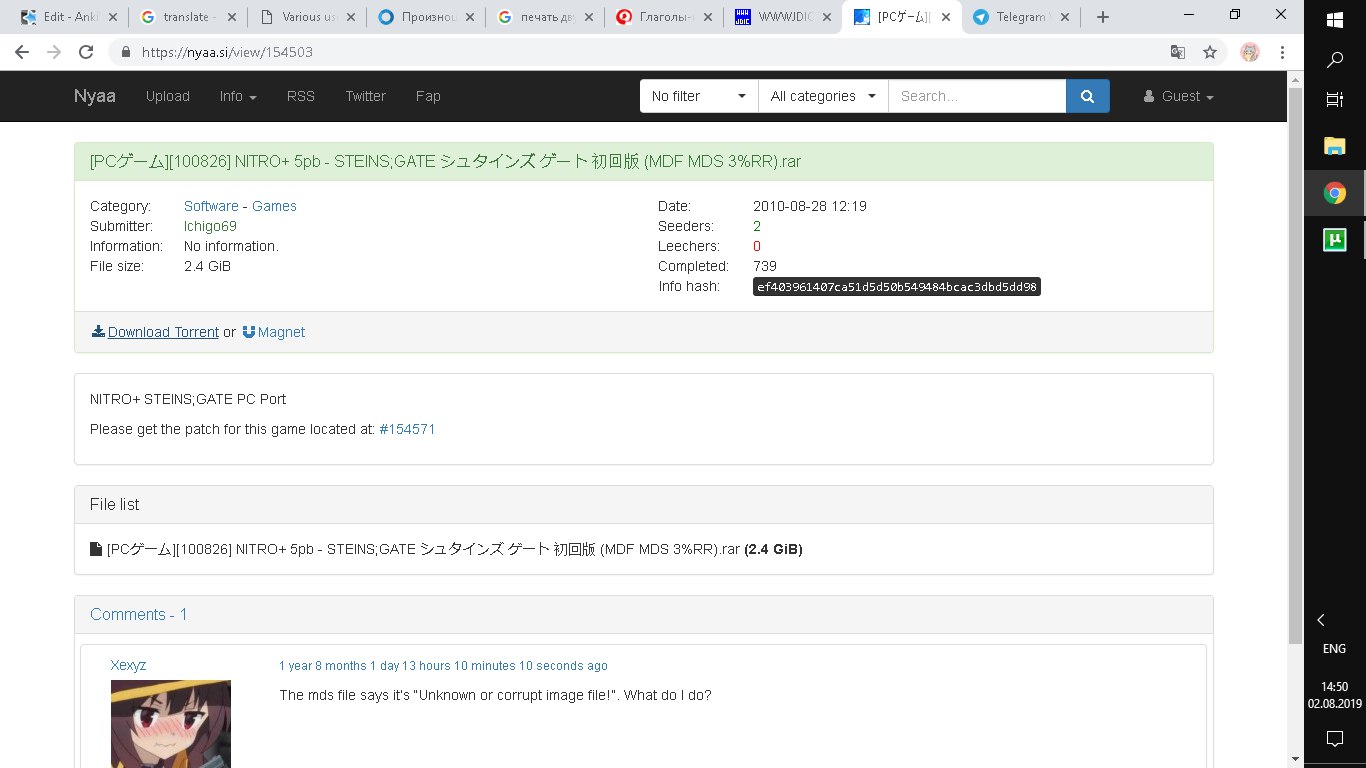Reload the page with the refresh icon

[x=86, y=52]
